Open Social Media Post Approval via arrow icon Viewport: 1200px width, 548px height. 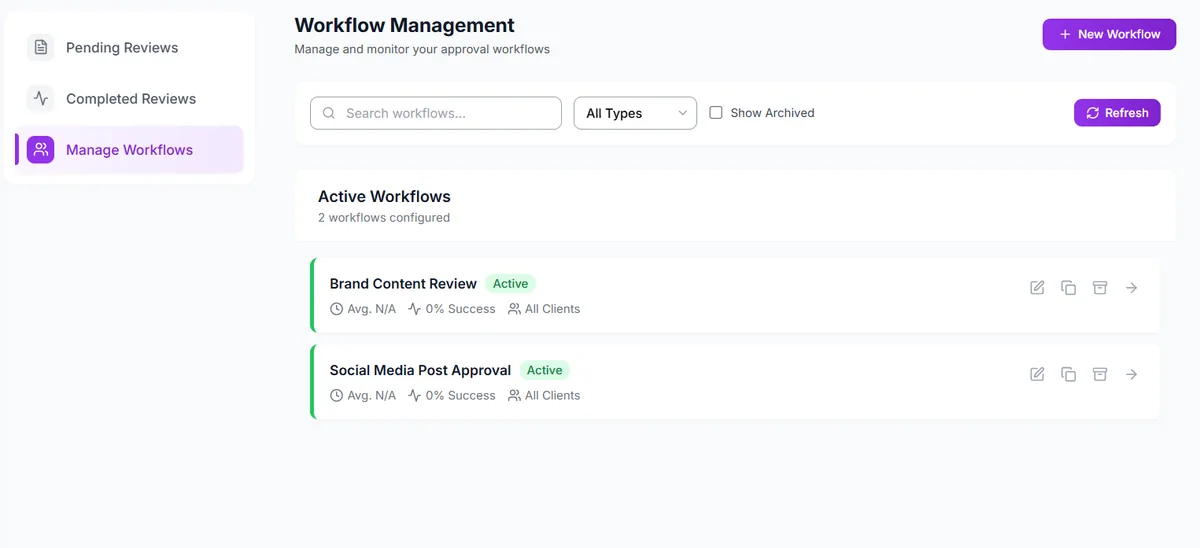click(1131, 374)
